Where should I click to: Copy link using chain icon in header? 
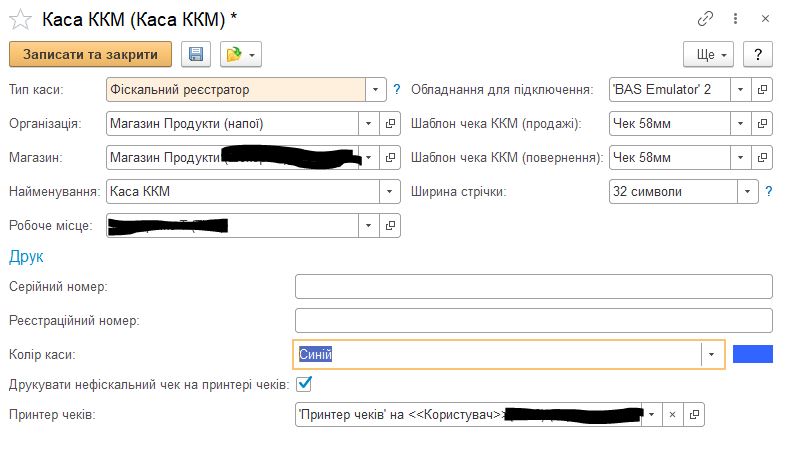705,18
